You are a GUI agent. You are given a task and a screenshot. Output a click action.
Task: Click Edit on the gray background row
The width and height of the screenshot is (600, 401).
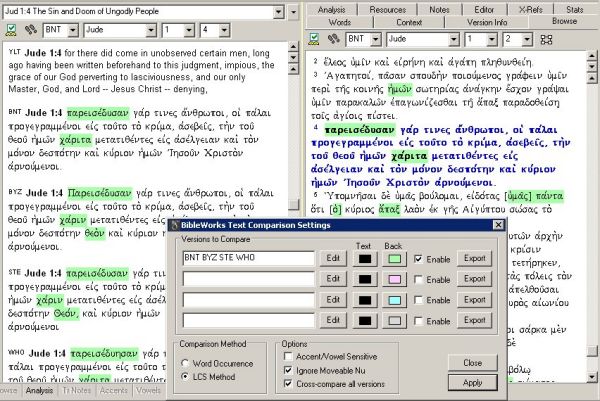[333, 320]
